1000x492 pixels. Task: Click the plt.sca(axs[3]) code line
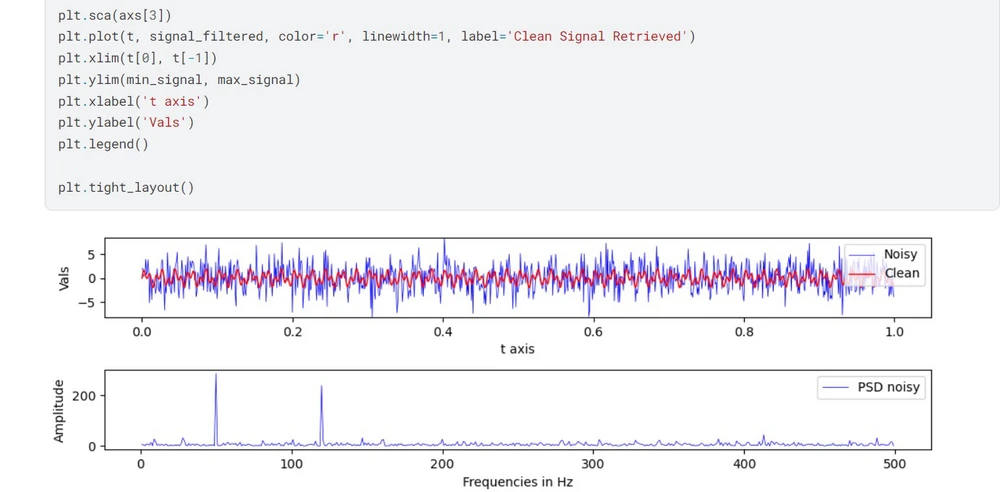114,15
